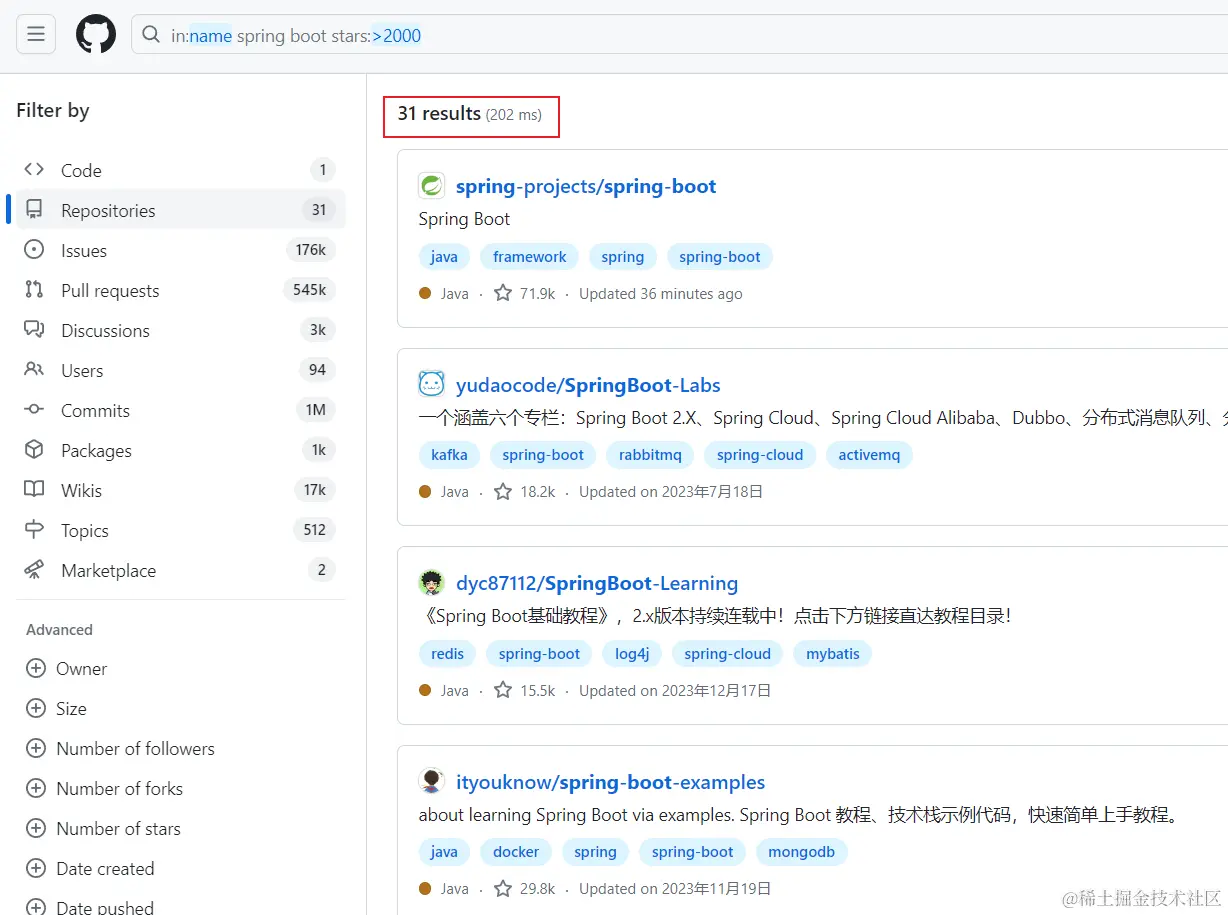Go to the GitHub homepage logo
This screenshot has width=1228, height=915.
(x=96, y=35)
